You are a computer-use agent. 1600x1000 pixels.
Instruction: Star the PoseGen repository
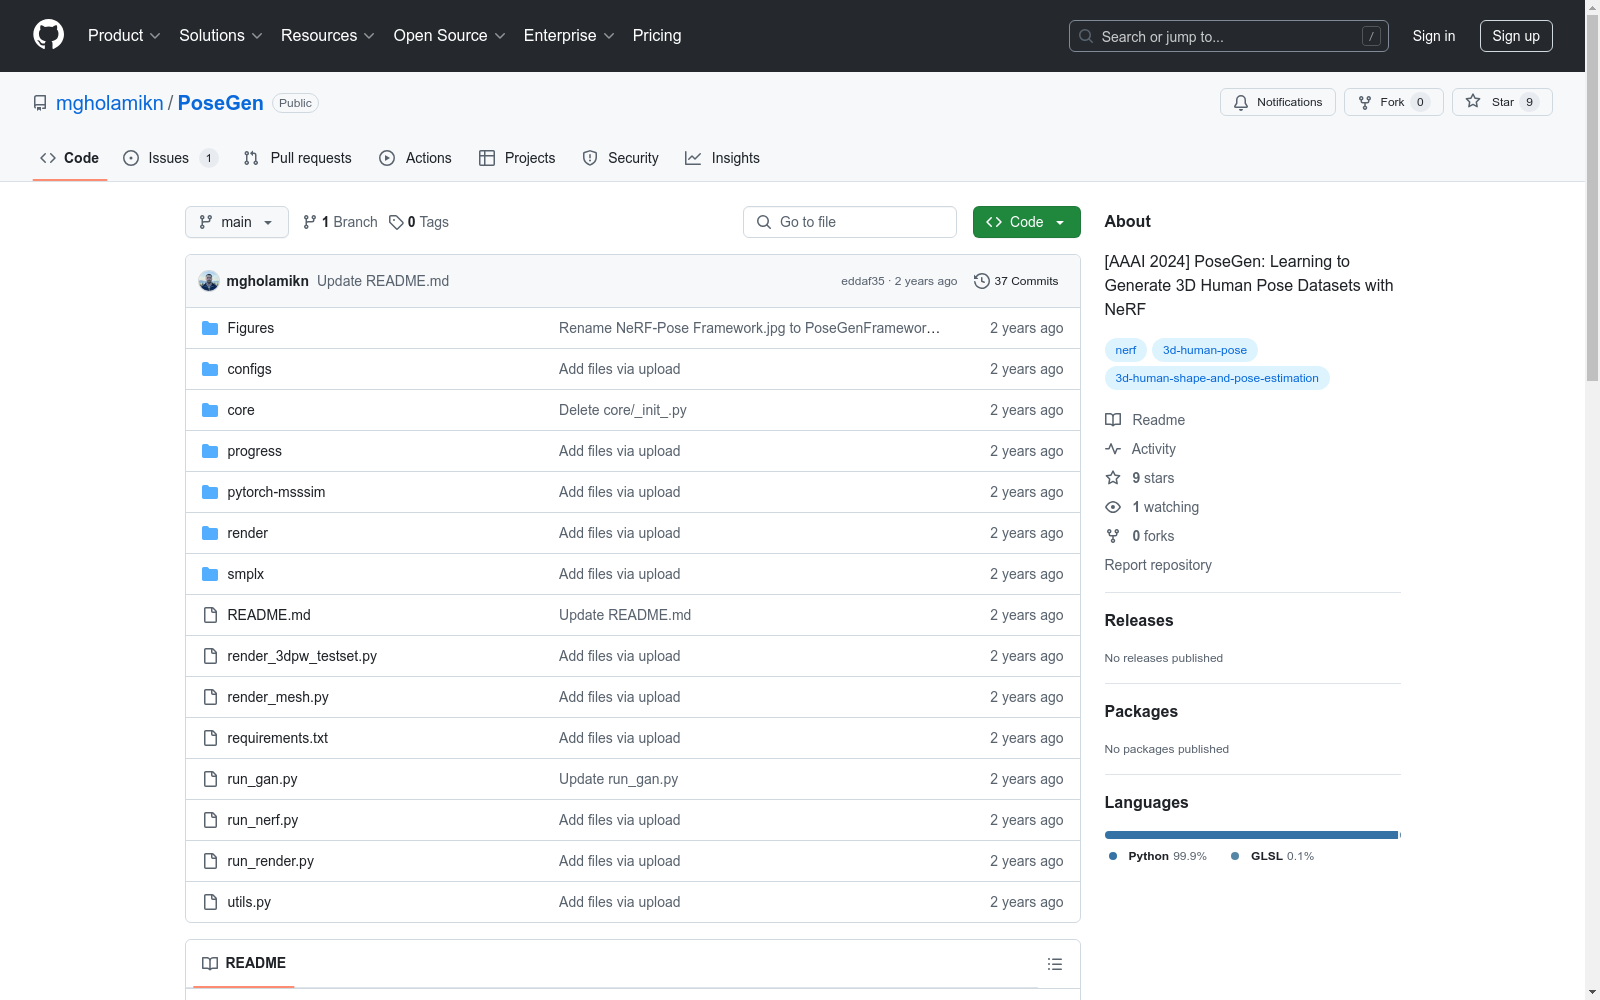pyautogui.click(x=1502, y=102)
